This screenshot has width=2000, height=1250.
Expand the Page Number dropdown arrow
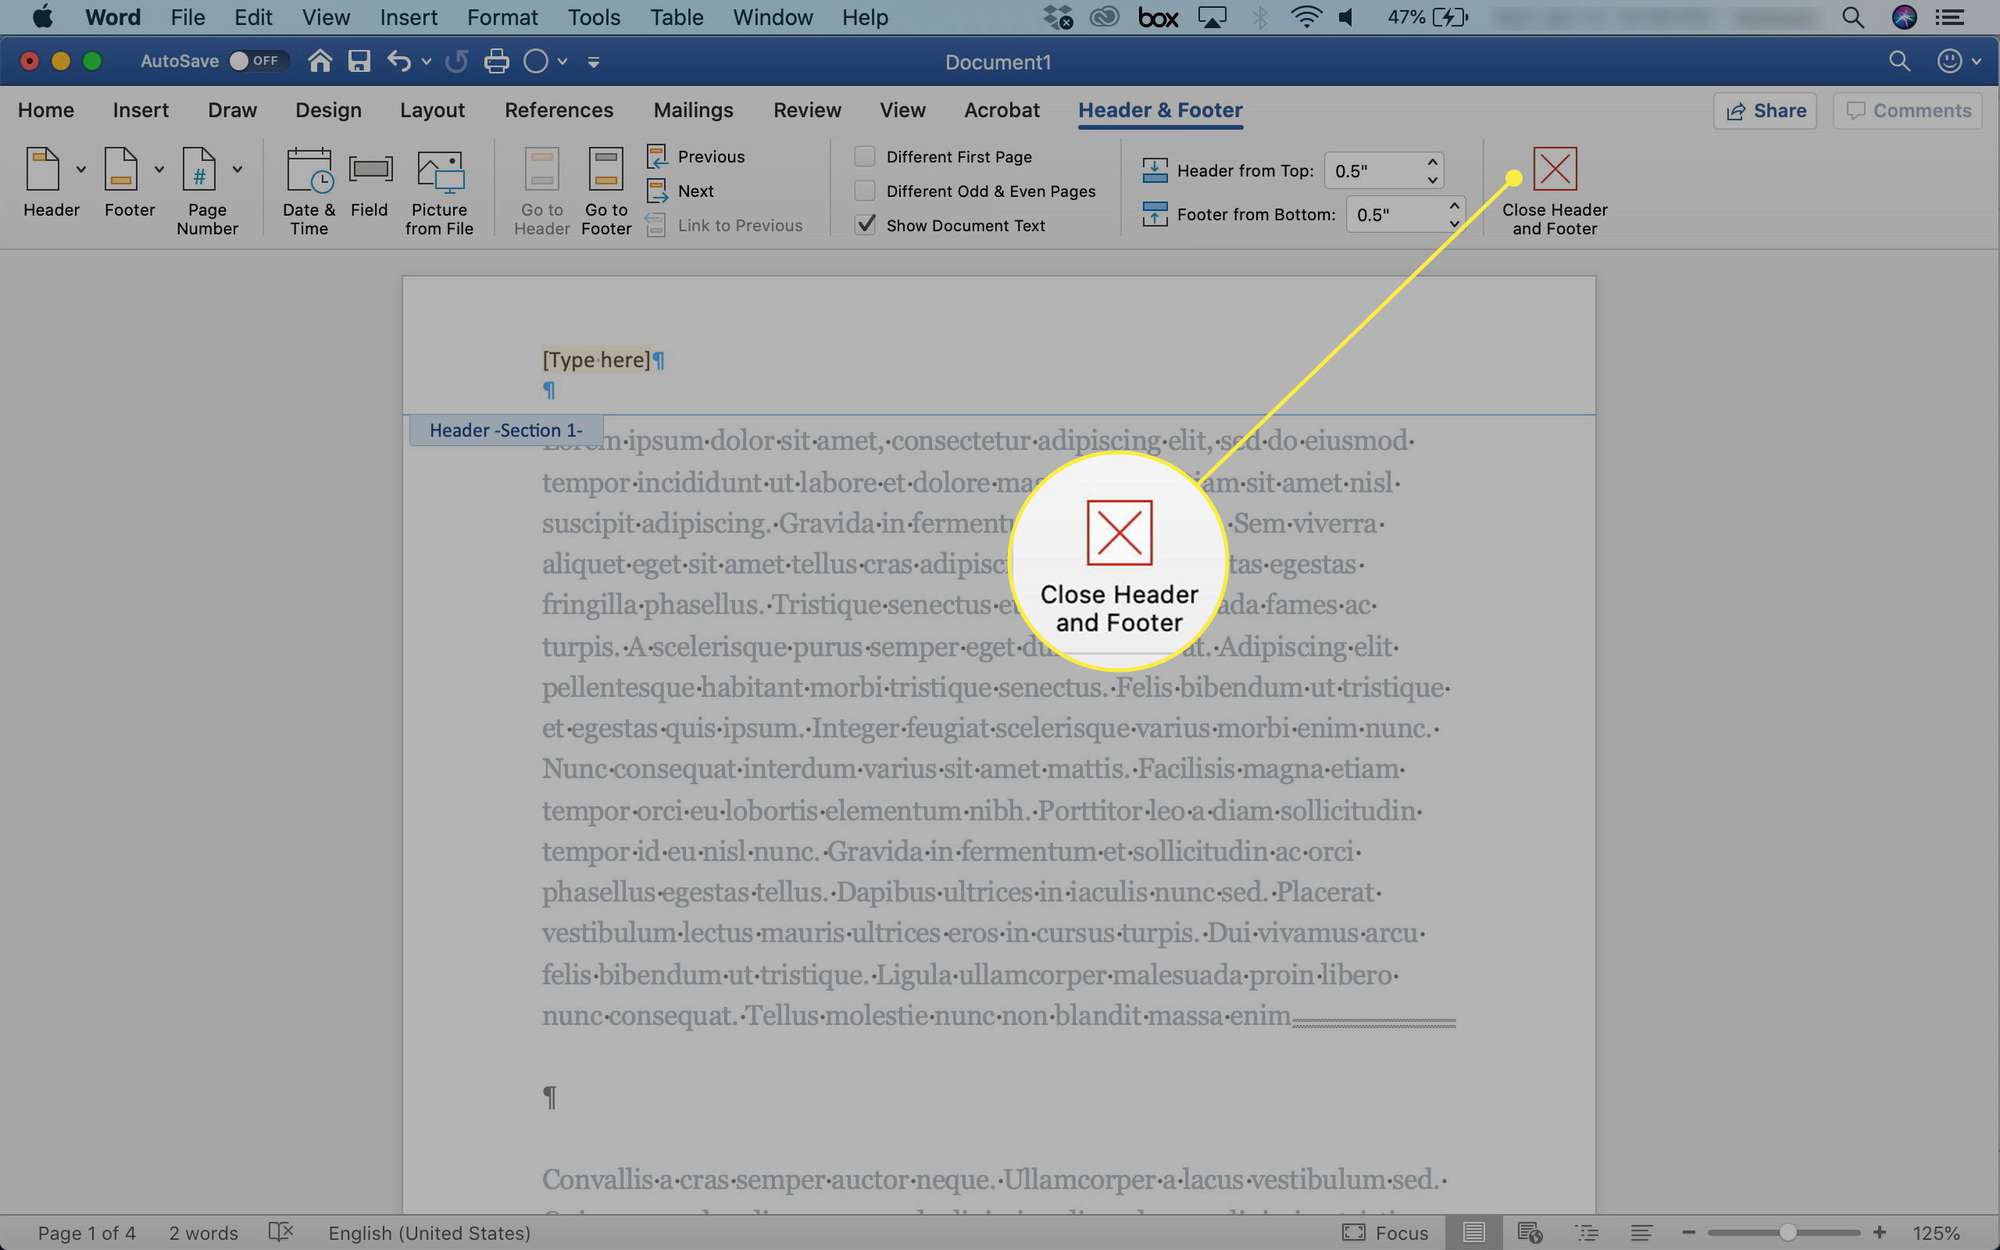tap(237, 169)
